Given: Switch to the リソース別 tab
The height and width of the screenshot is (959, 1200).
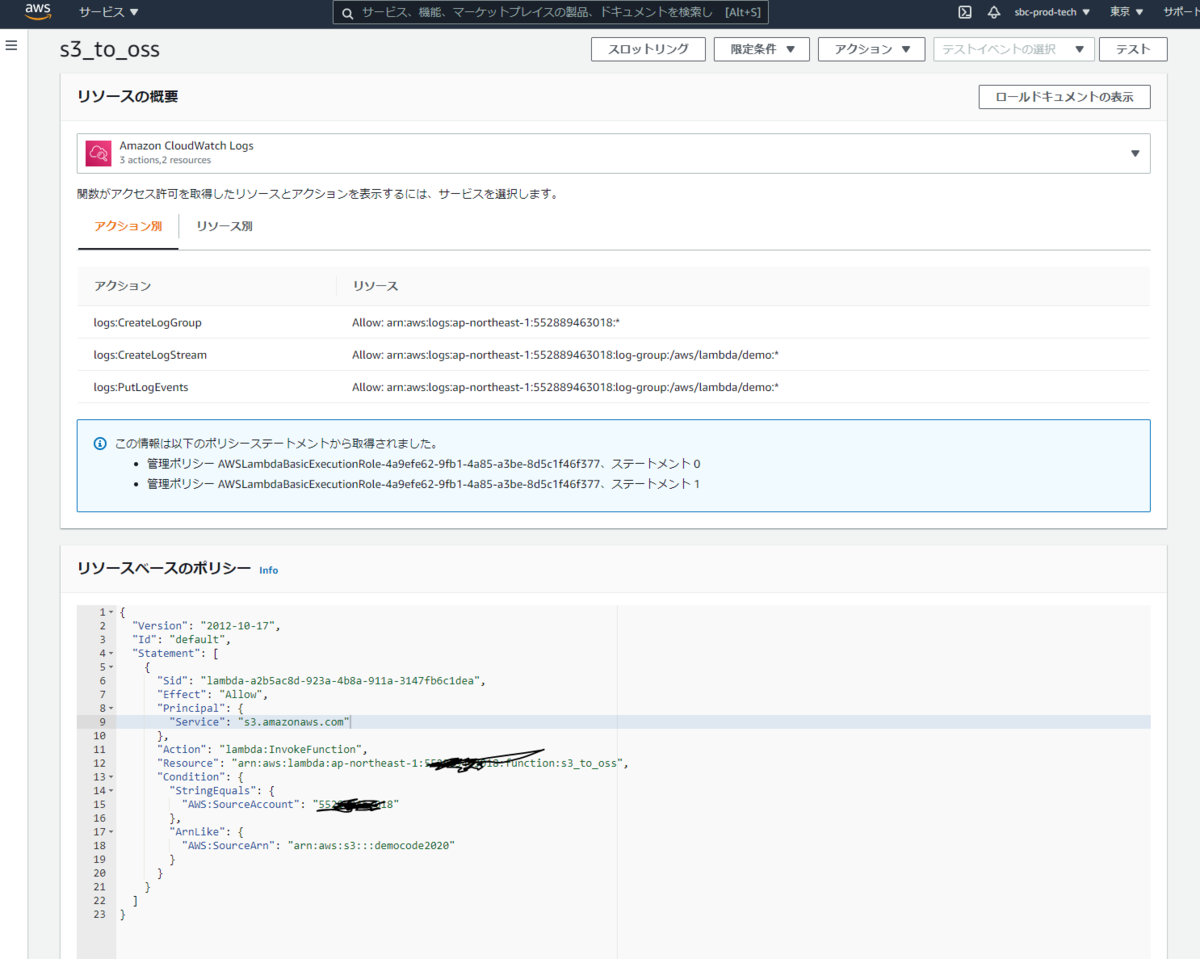Looking at the screenshot, I should pyautogui.click(x=224, y=226).
